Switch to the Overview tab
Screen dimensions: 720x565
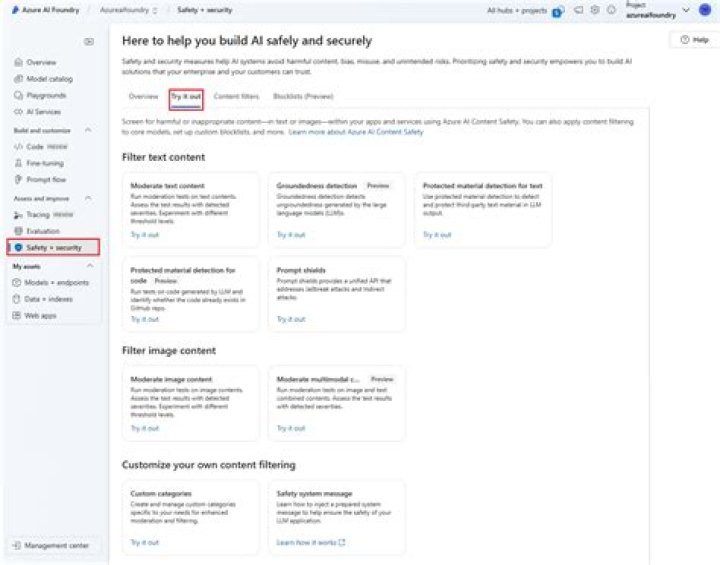(x=143, y=96)
